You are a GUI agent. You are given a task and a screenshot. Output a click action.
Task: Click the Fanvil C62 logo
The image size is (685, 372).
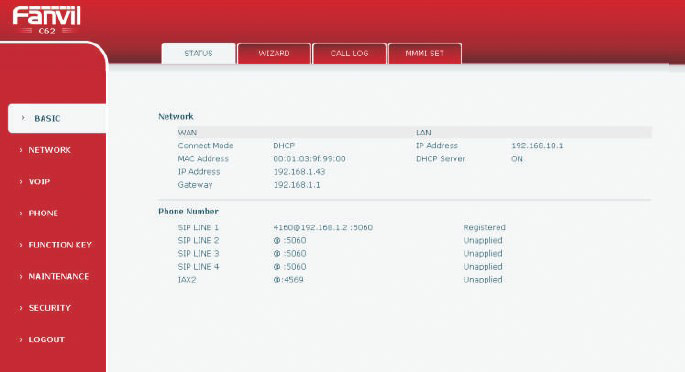[46, 20]
